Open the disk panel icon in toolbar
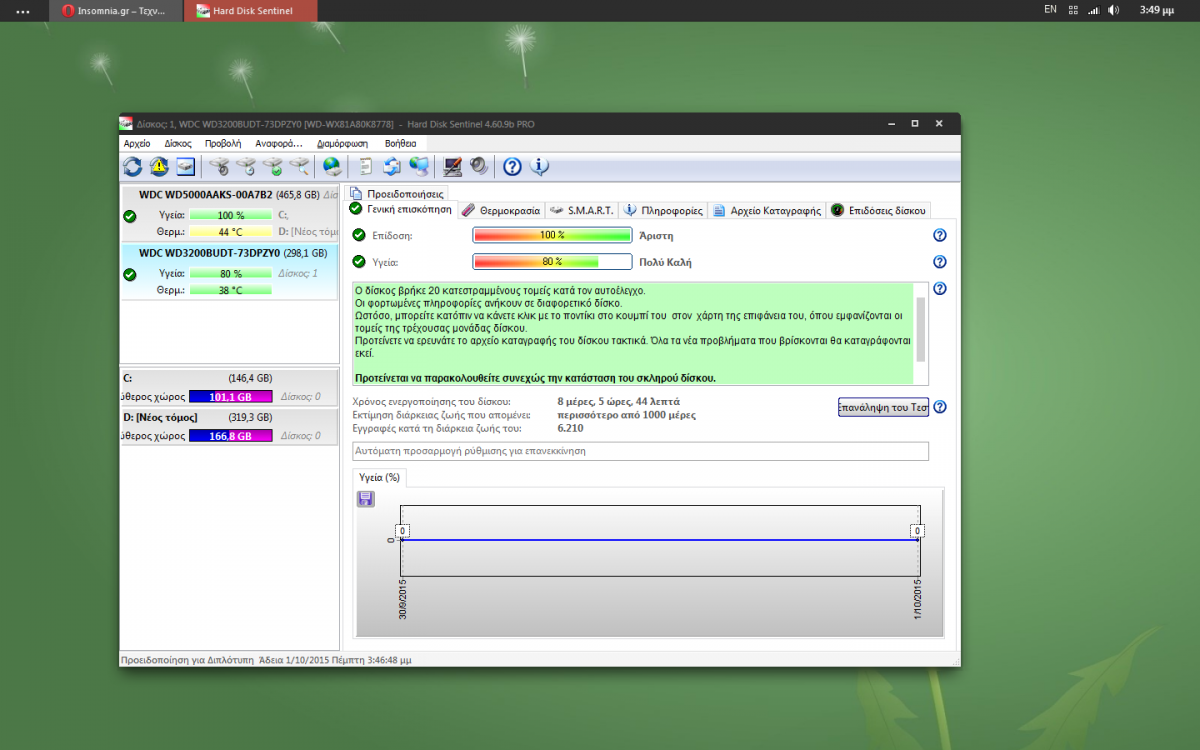This screenshot has width=1200, height=750. [x=186, y=167]
